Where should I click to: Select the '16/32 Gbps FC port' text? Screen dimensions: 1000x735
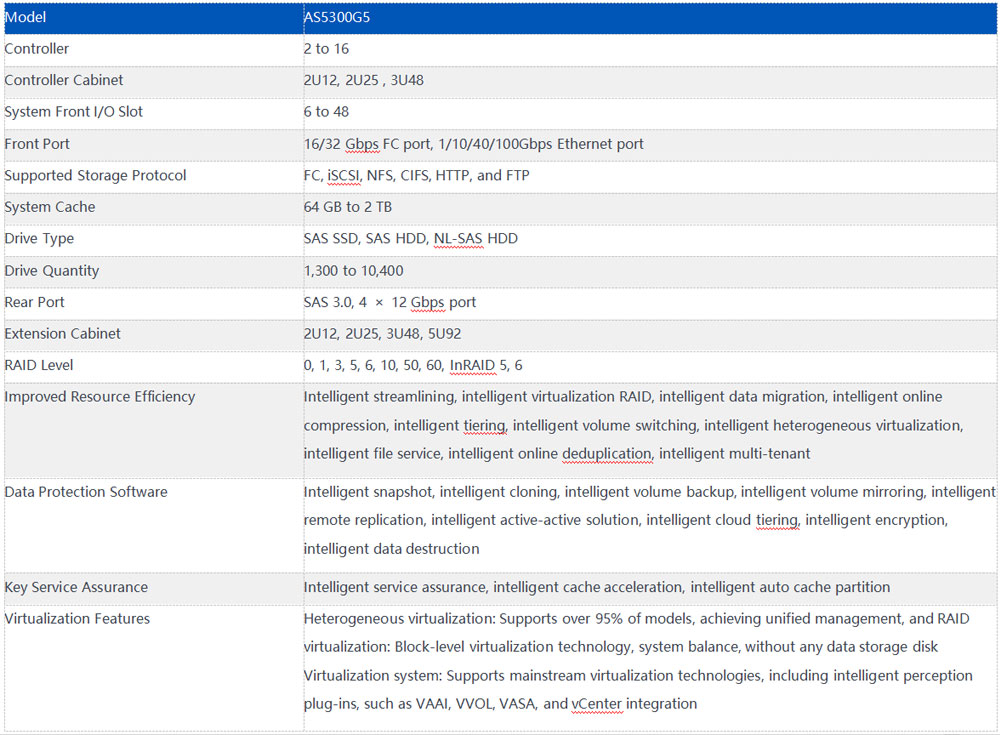367,144
